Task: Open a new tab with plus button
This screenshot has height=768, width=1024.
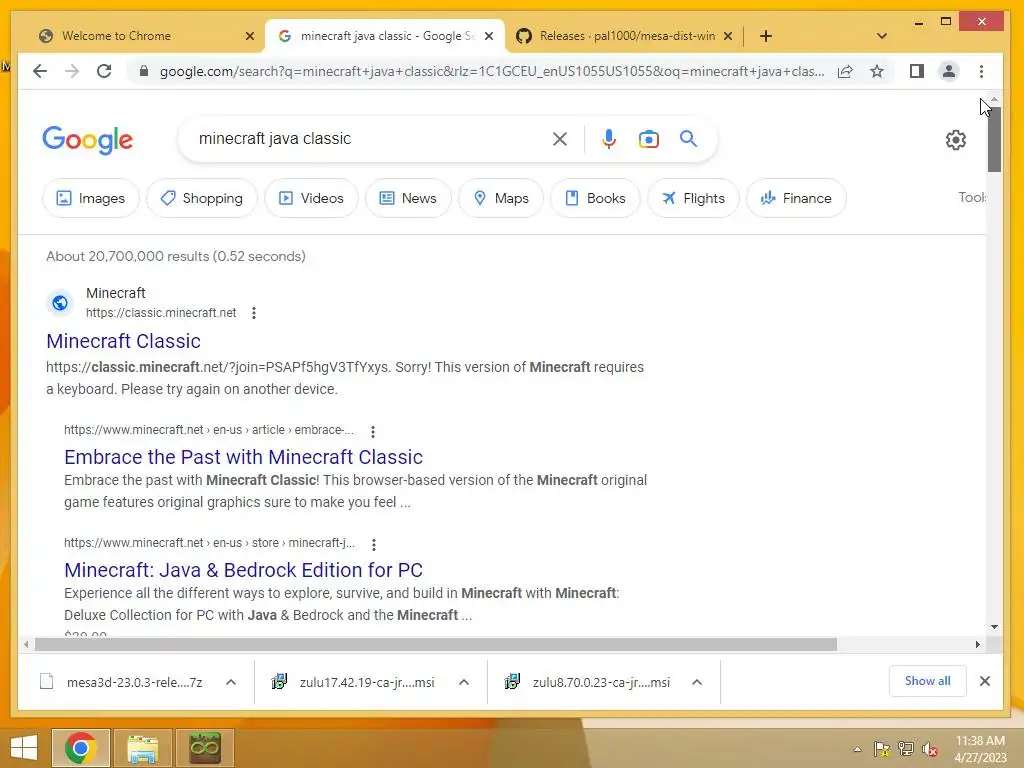Action: pos(766,36)
